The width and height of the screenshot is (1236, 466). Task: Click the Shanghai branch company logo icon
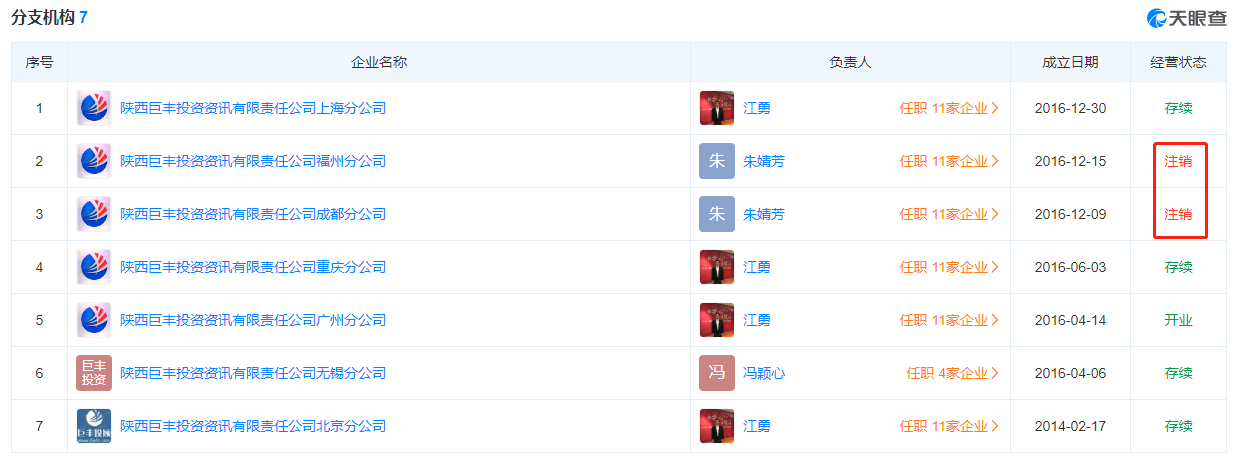pyautogui.click(x=94, y=108)
